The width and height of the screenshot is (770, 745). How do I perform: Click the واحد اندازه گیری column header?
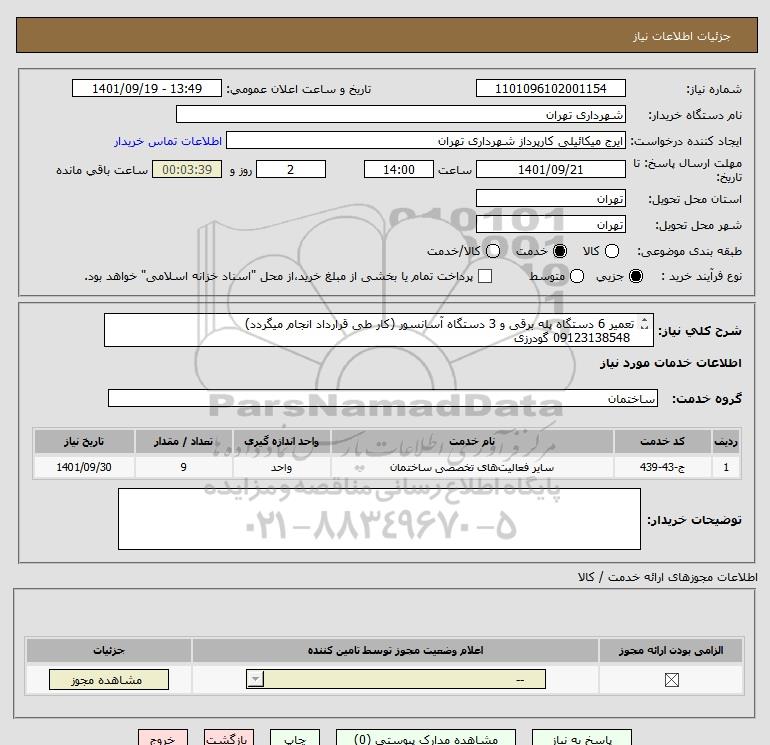click(x=281, y=441)
